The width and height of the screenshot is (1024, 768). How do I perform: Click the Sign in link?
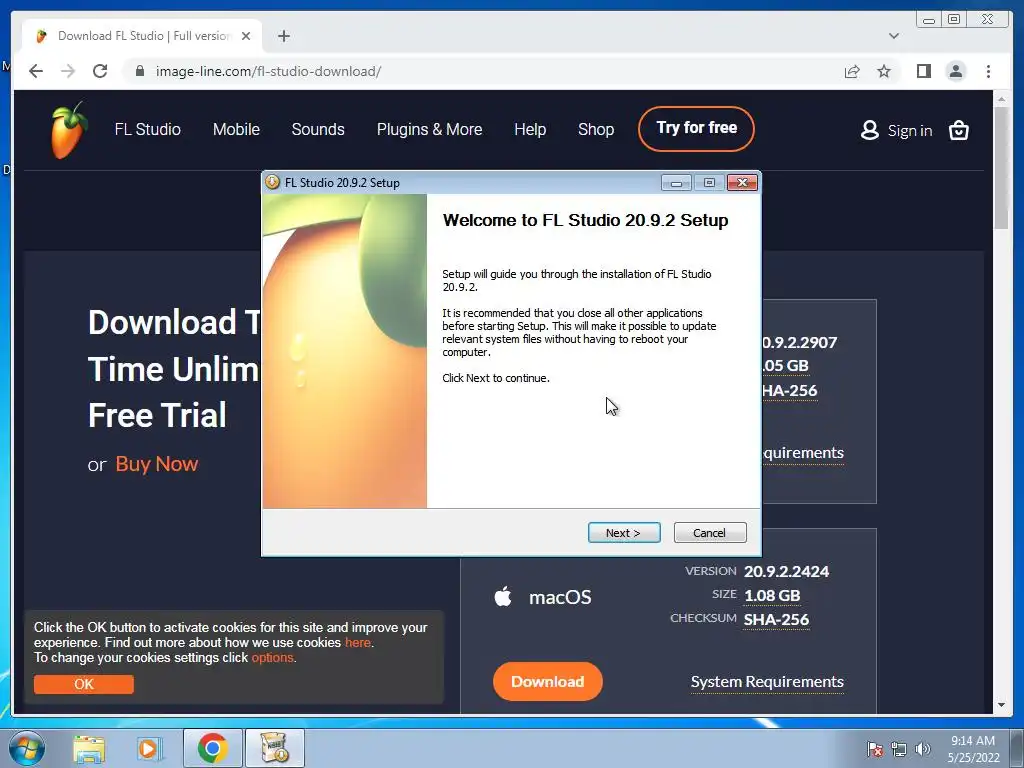click(x=910, y=131)
